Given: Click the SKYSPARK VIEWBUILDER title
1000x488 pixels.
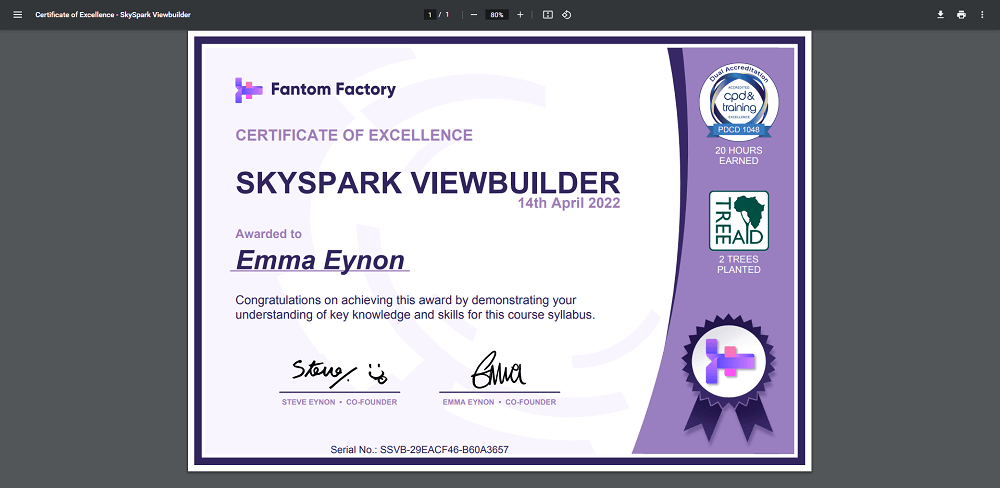Looking at the screenshot, I should coord(427,183).
